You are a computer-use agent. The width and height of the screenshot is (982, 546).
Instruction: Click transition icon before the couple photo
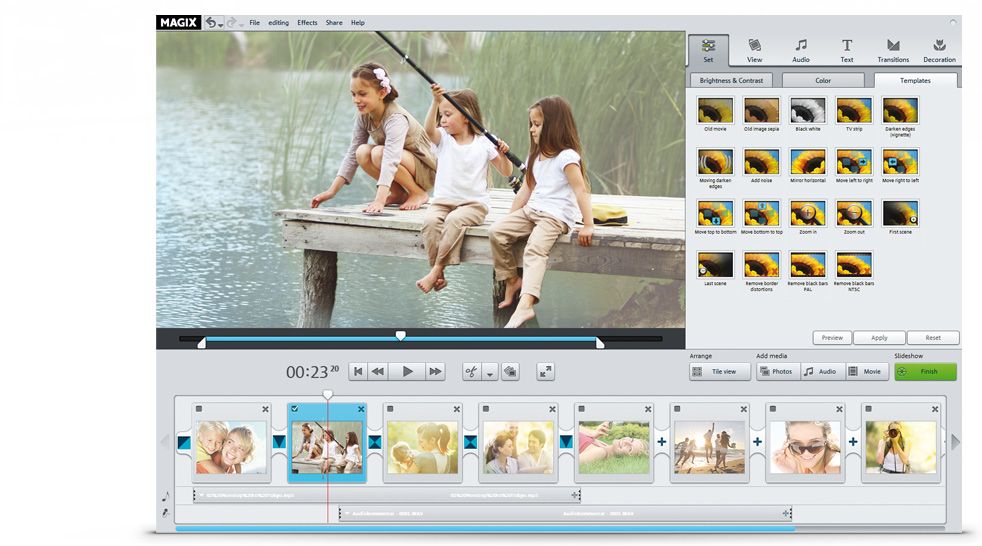pyautogui.click(x=470, y=442)
